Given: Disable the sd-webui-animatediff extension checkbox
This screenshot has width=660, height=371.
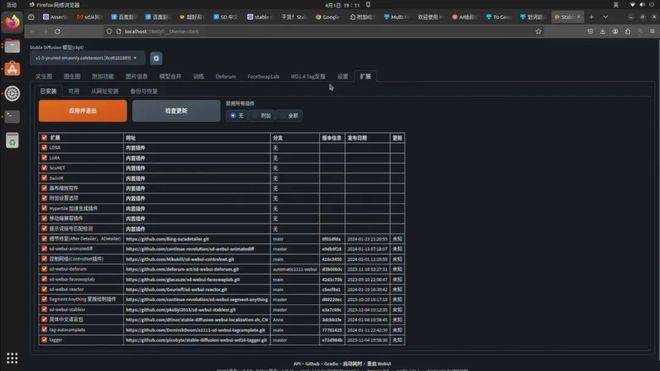Looking at the screenshot, I should coord(44,249).
